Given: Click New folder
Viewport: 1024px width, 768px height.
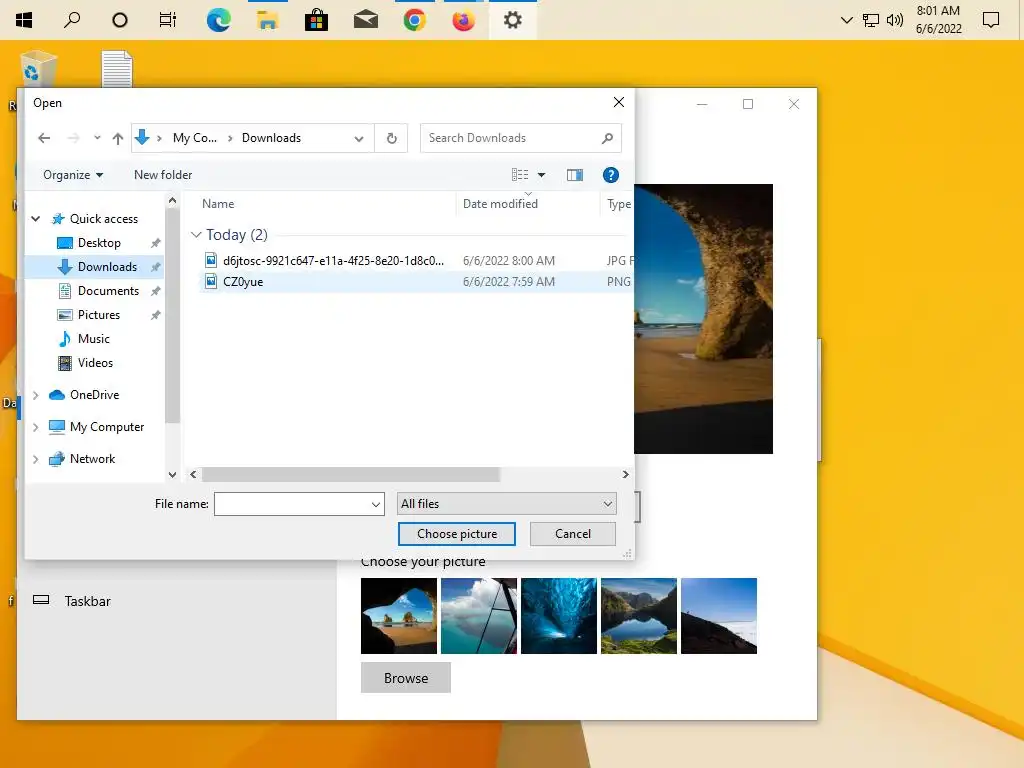Looking at the screenshot, I should click(x=163, y=174).
